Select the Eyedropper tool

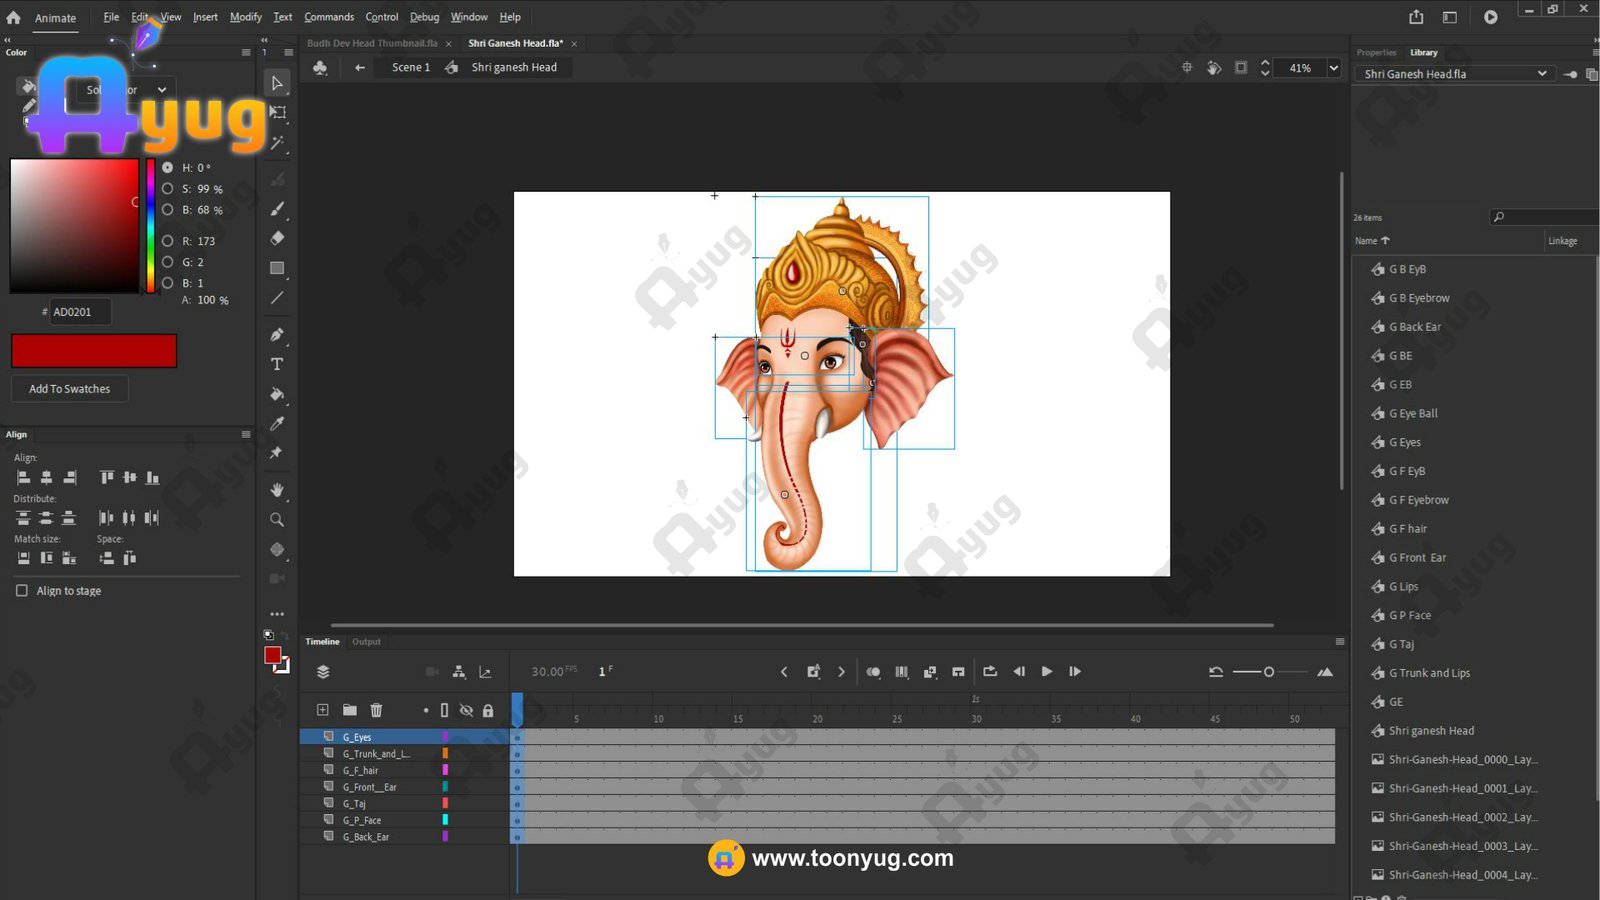click(x=278, y=424)
